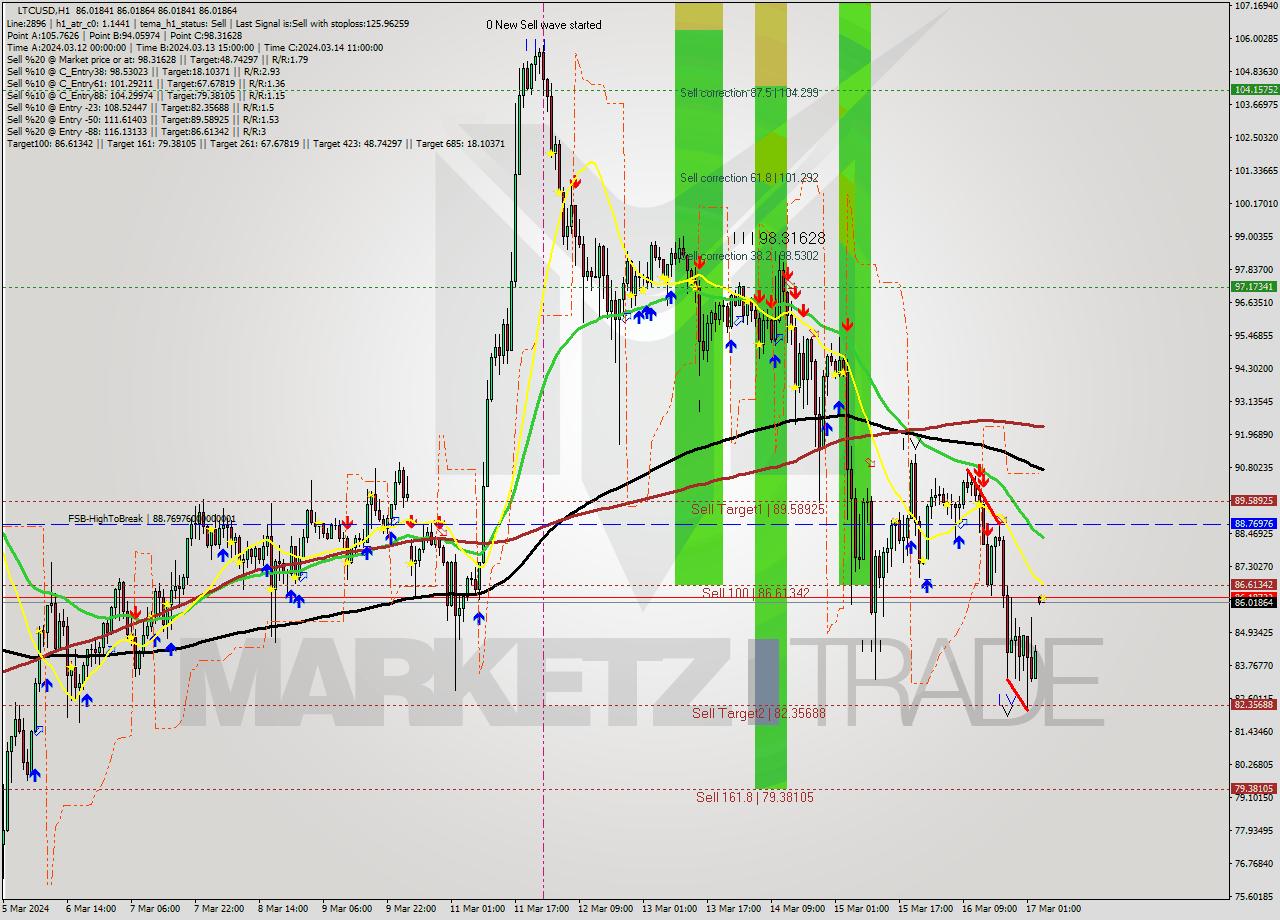Click the 93.13545 price scale value

click(x=1255, y=401)
